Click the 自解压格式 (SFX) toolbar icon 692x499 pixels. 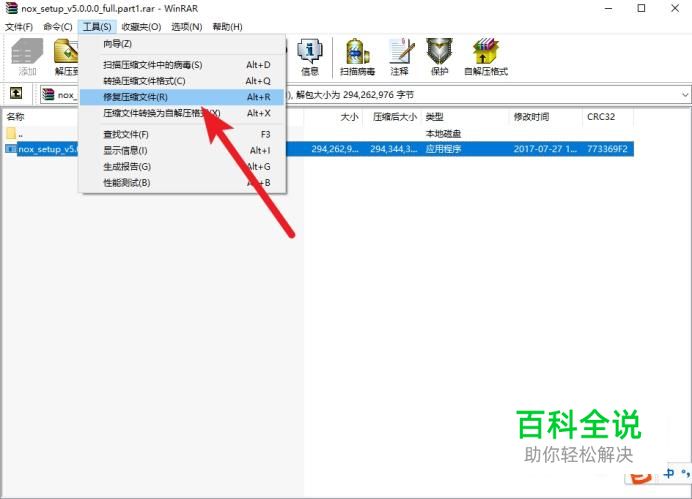coord(486,56)
